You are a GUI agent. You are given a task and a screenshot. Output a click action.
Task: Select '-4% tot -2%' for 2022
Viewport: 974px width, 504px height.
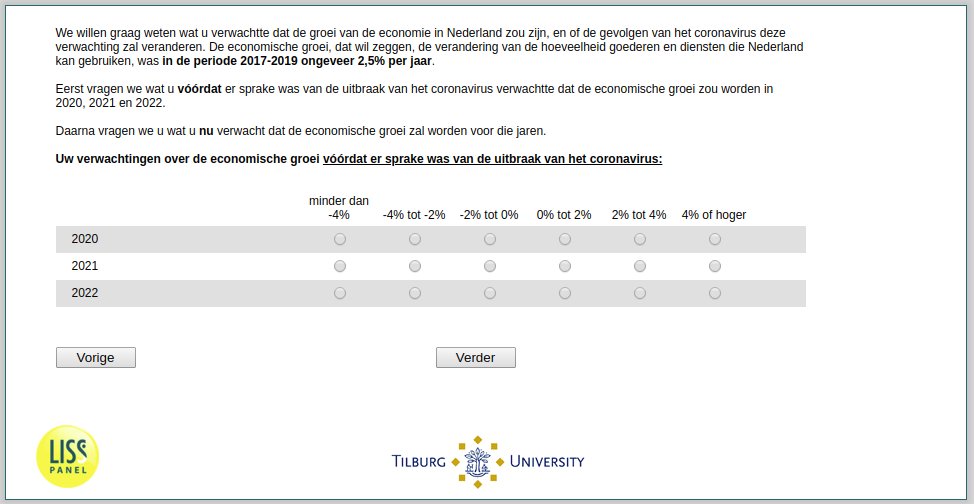415,293
